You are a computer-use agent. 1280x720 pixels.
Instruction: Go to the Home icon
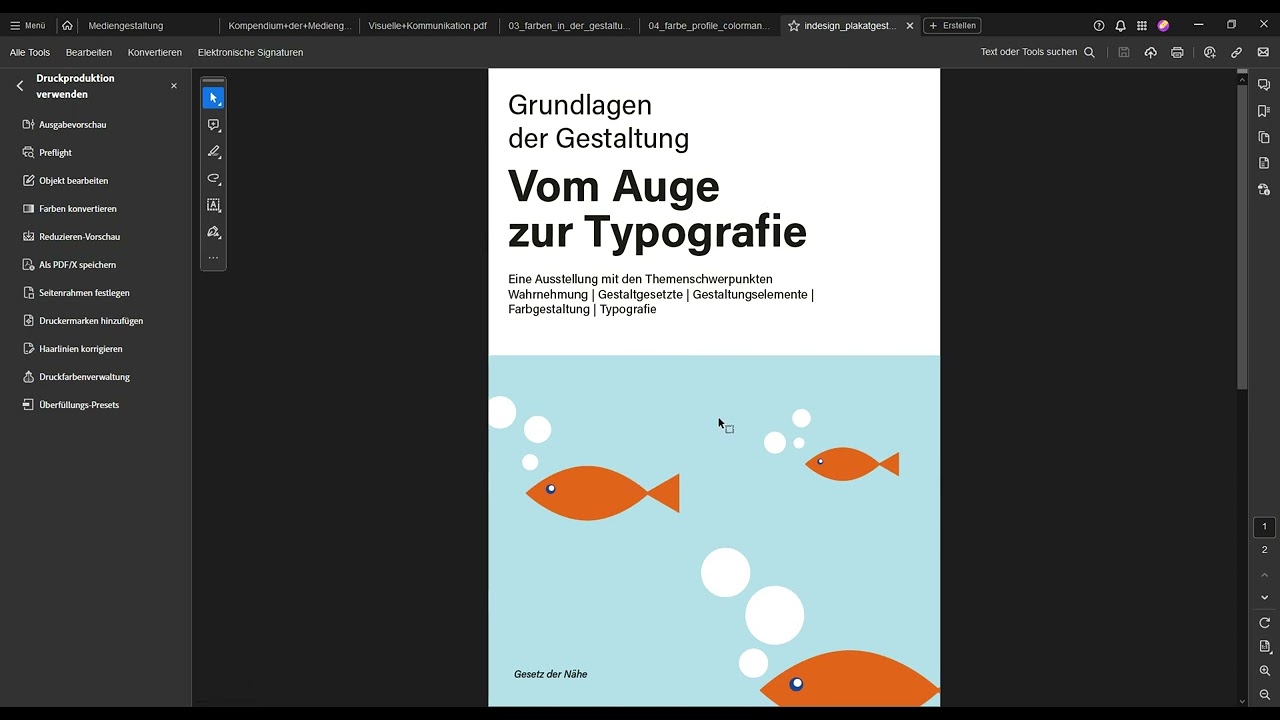[67, 26]
